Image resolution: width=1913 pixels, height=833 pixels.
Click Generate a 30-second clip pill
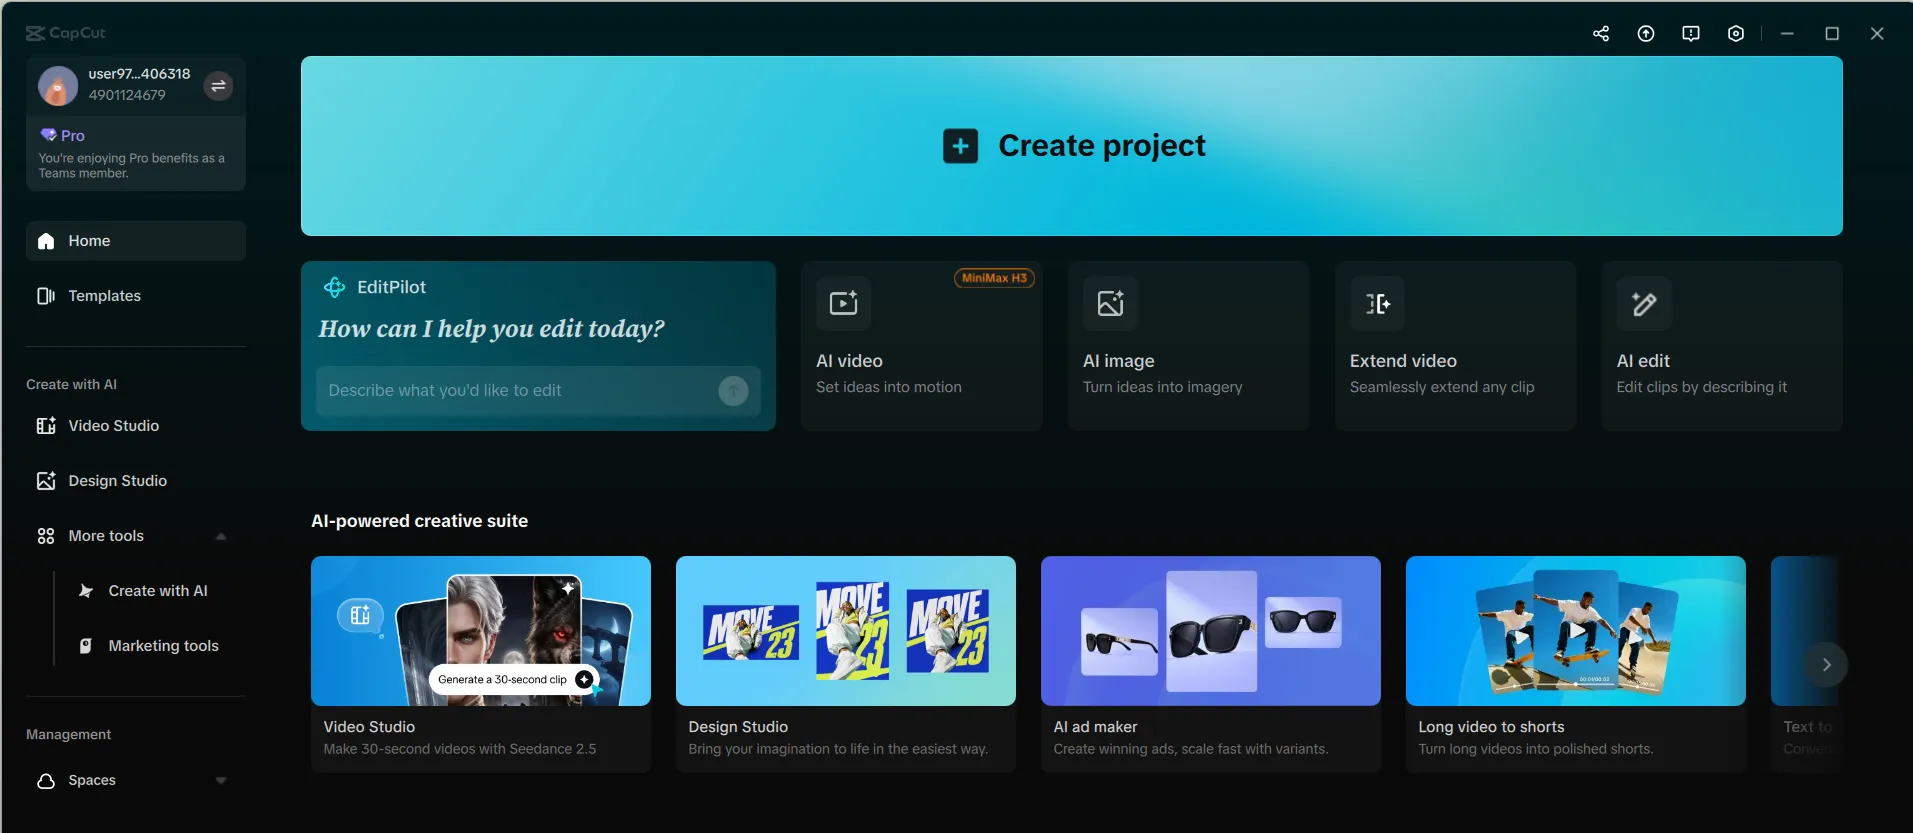[x=514, y=680]
